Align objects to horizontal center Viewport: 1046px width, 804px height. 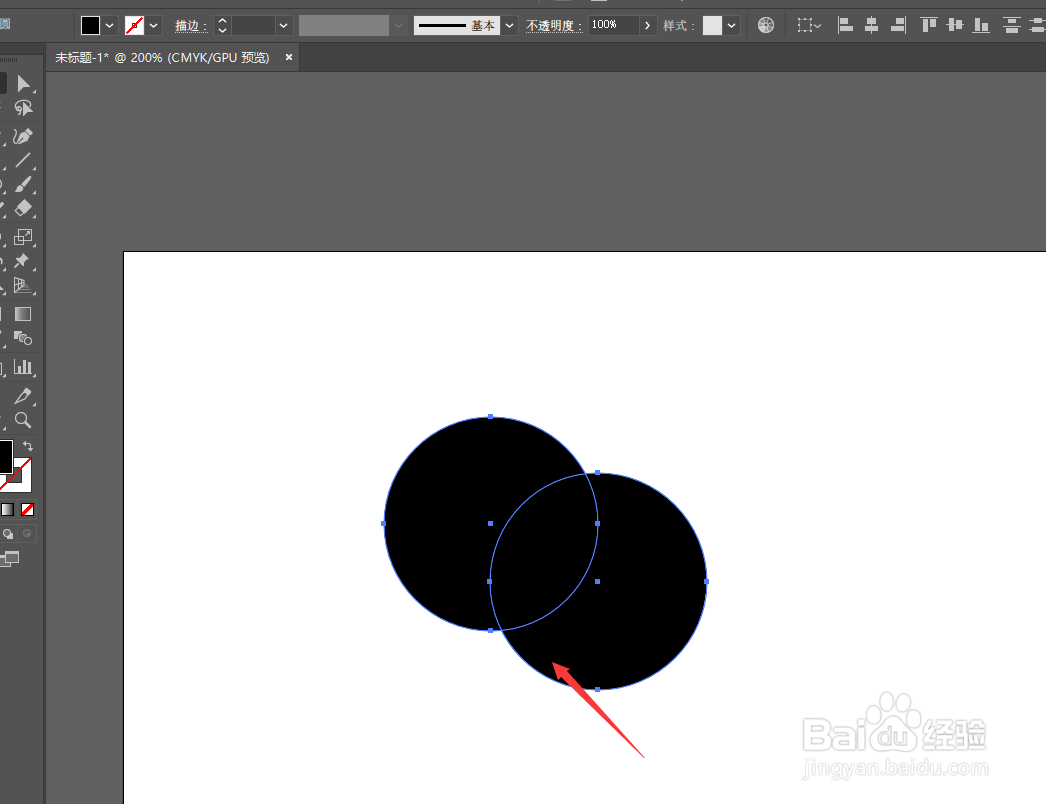871,25
